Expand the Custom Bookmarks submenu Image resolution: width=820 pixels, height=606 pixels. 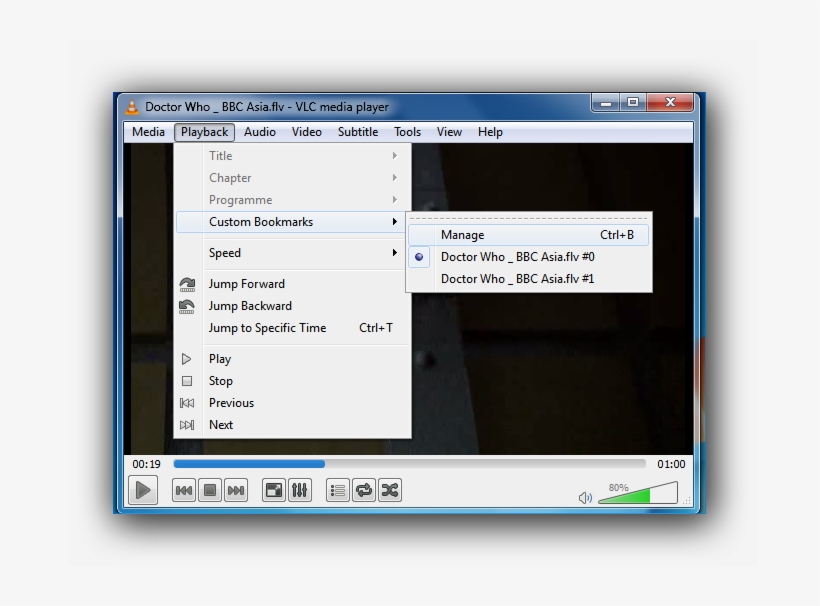pos(292,222)
